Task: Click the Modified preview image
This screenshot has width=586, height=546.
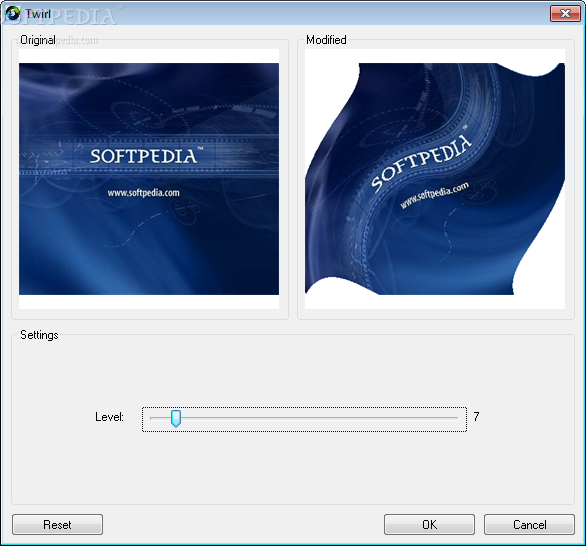Action: pos(435,179)
